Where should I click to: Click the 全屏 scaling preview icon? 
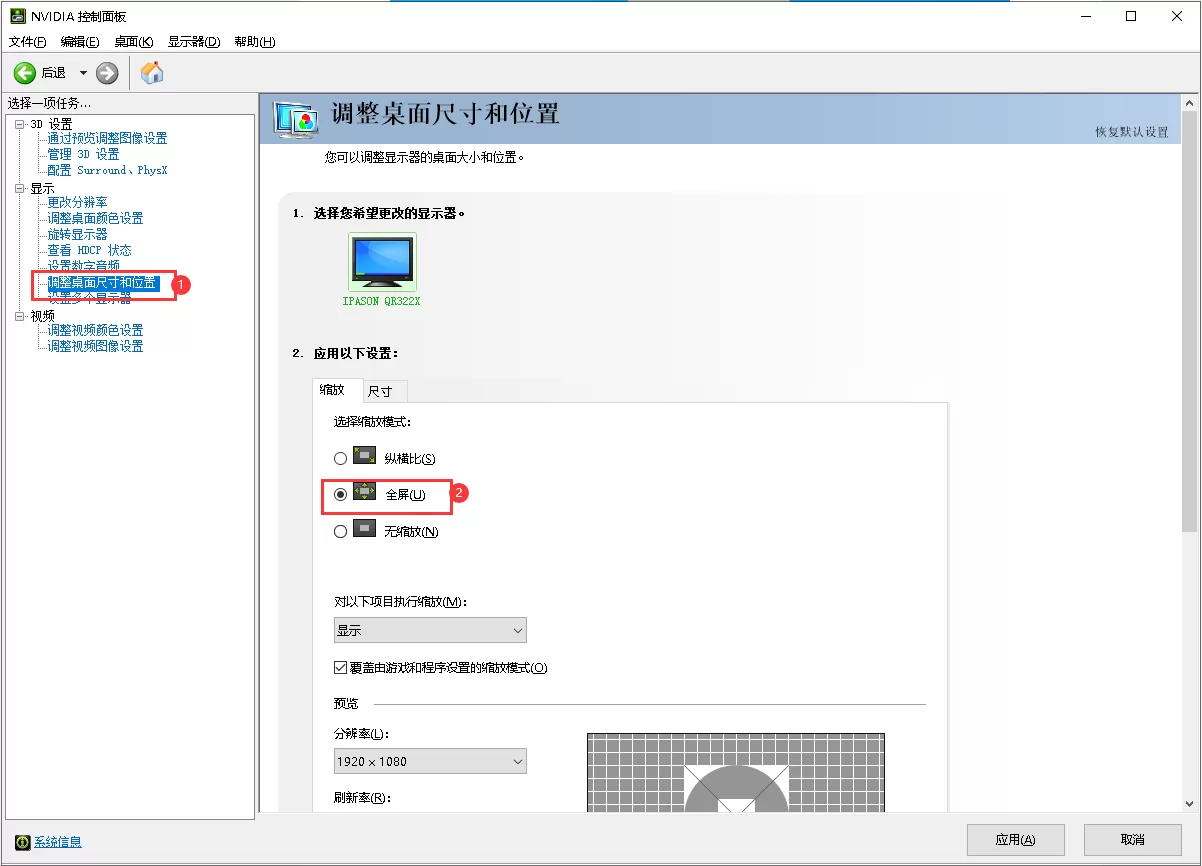[x=365, y=493]
